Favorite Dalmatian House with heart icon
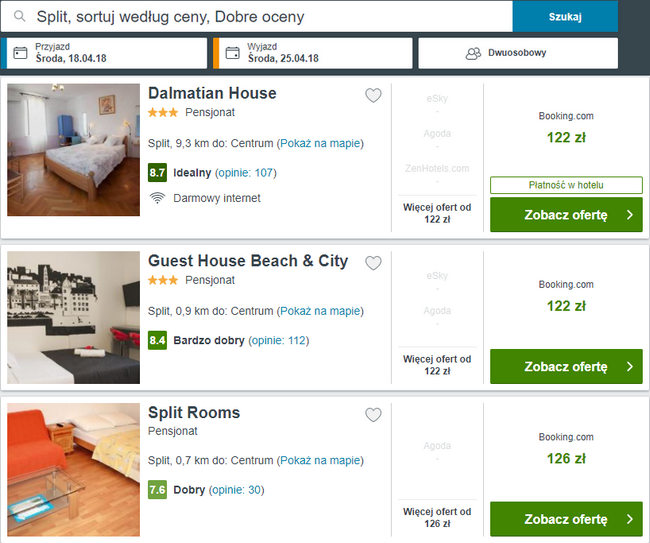This screenshot has width=650, height=543. pyautogui.click(x=373, y=96)
